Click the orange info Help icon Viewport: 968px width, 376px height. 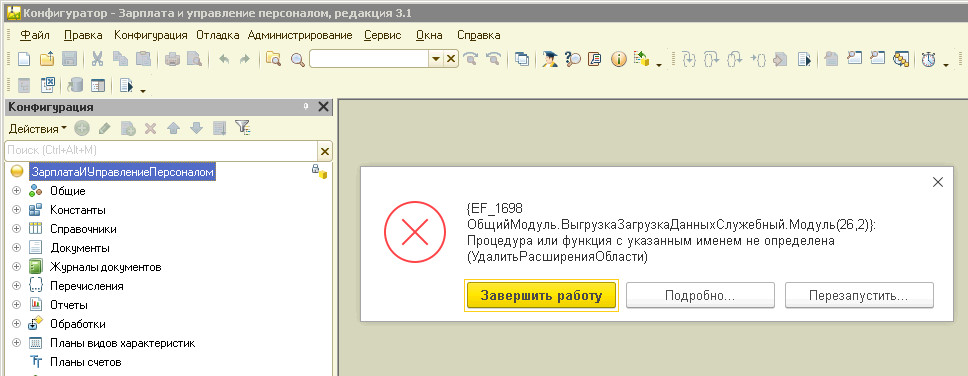point(619,59)
